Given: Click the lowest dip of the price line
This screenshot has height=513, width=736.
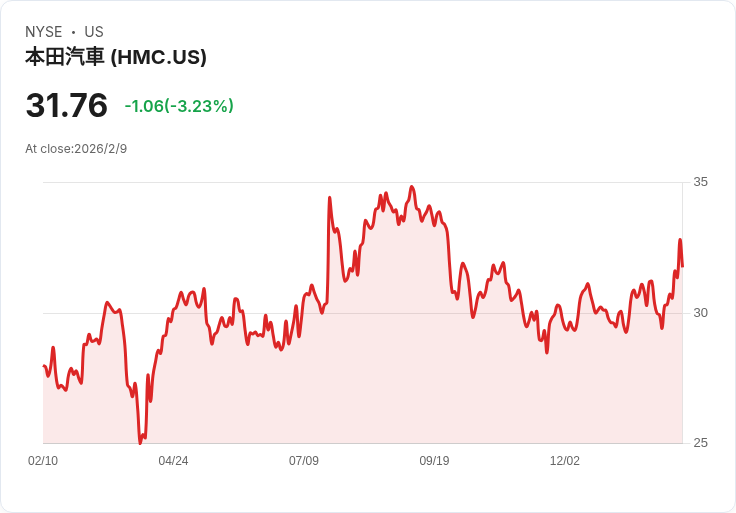Looking at the screenshot, I should pos(140,443).
